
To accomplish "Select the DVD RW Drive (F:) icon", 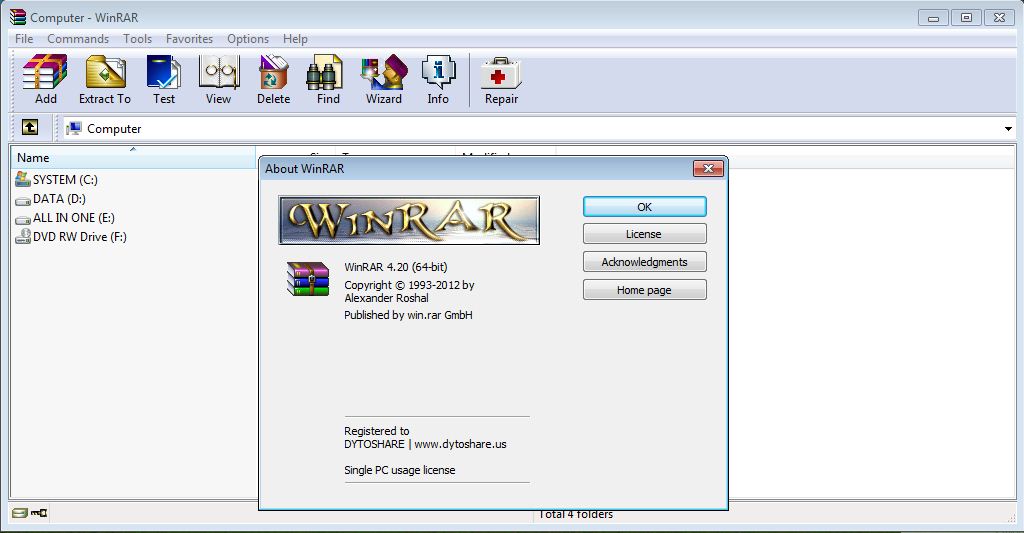I will coord(23,236).
